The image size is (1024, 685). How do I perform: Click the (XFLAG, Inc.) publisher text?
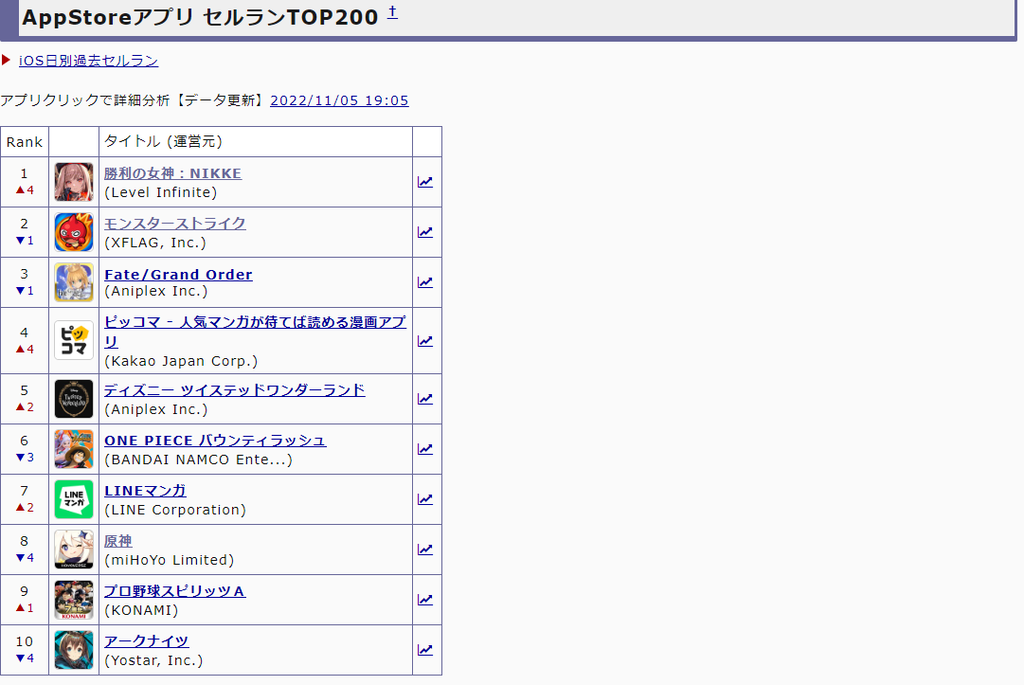click(x=155, y=243)
